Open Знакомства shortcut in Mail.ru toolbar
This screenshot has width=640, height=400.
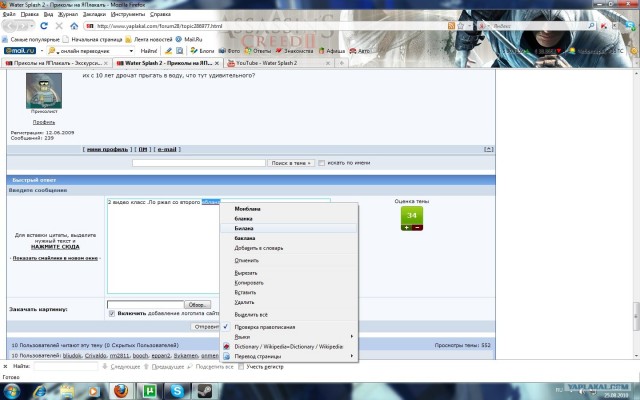tap(294, 51)
